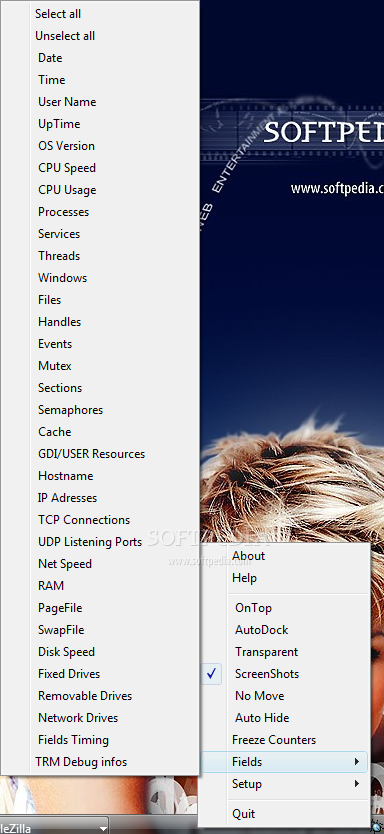This screenshot has width=384, height=834.
Task: Select the Semaphores field entry
Action: point(100,410)
